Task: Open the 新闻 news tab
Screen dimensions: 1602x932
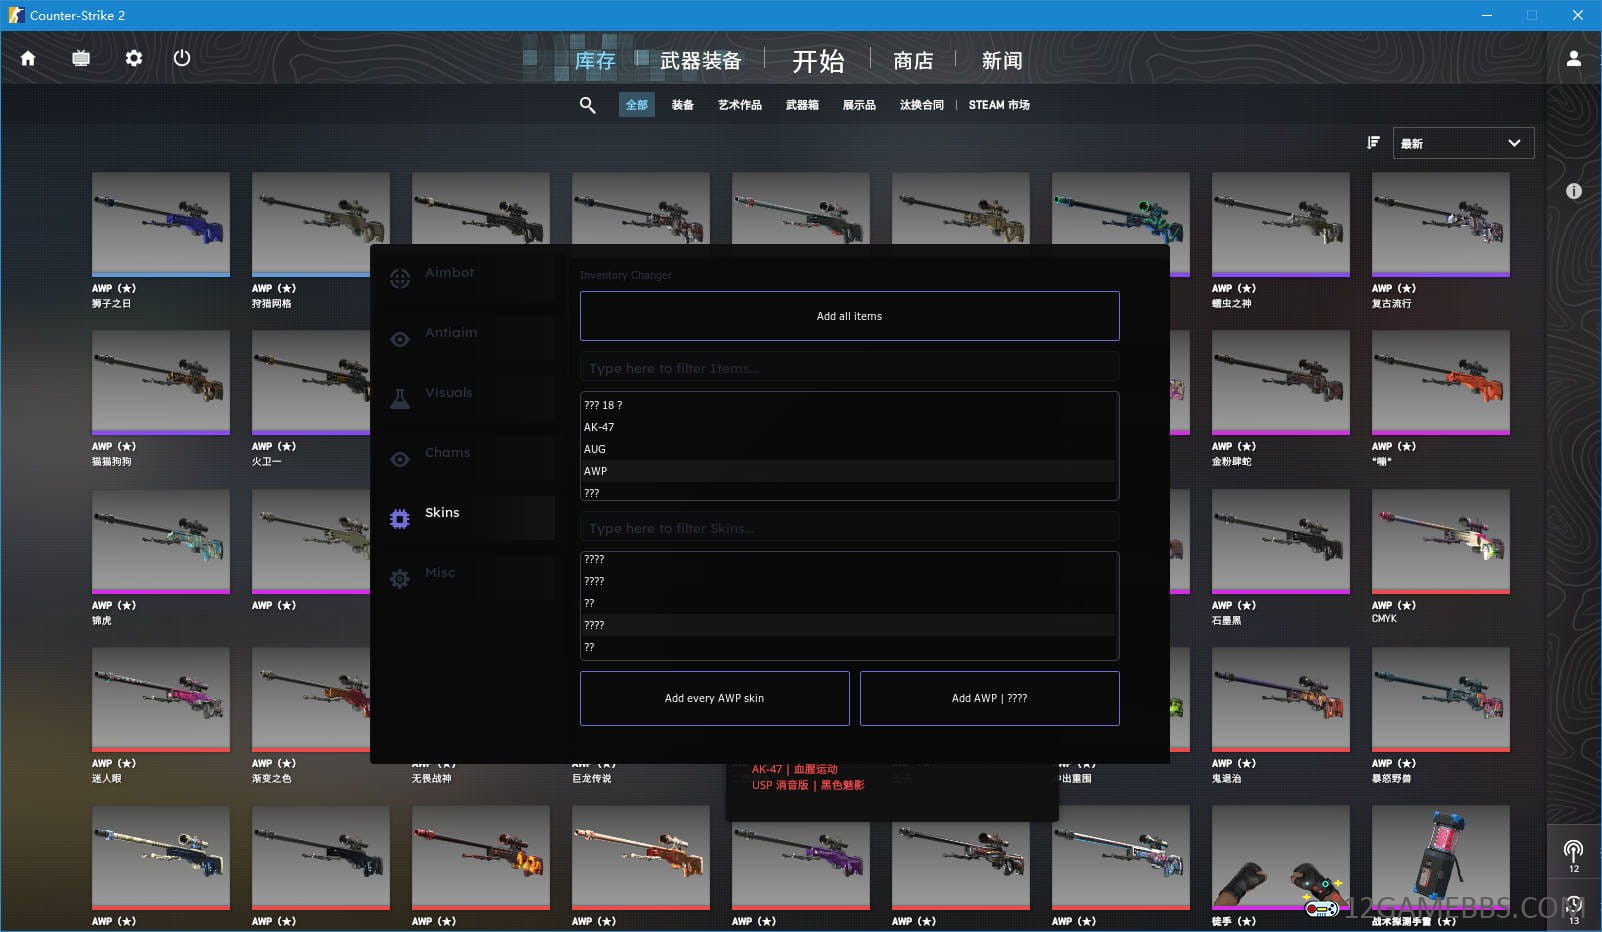Action: 1001,61
